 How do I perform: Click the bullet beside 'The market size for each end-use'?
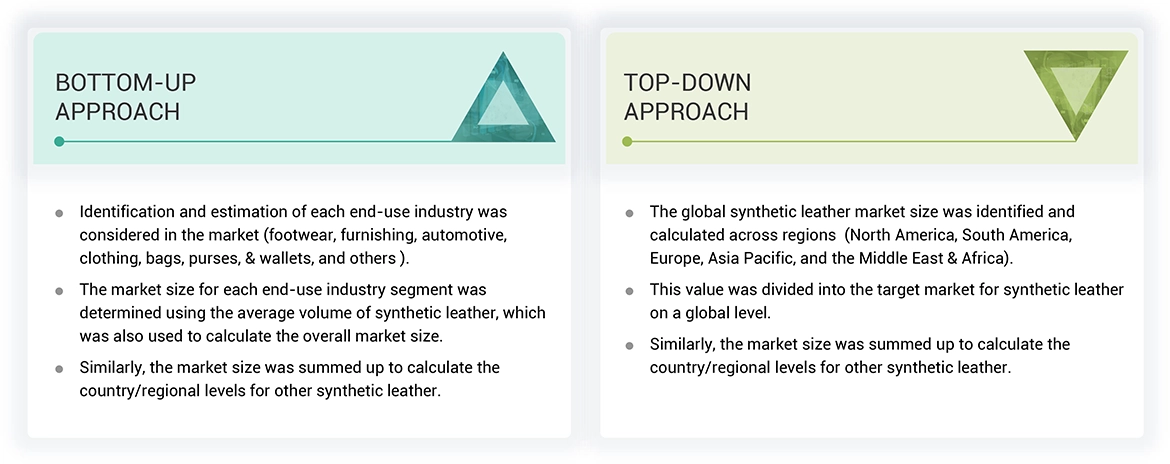click(59, 291)
